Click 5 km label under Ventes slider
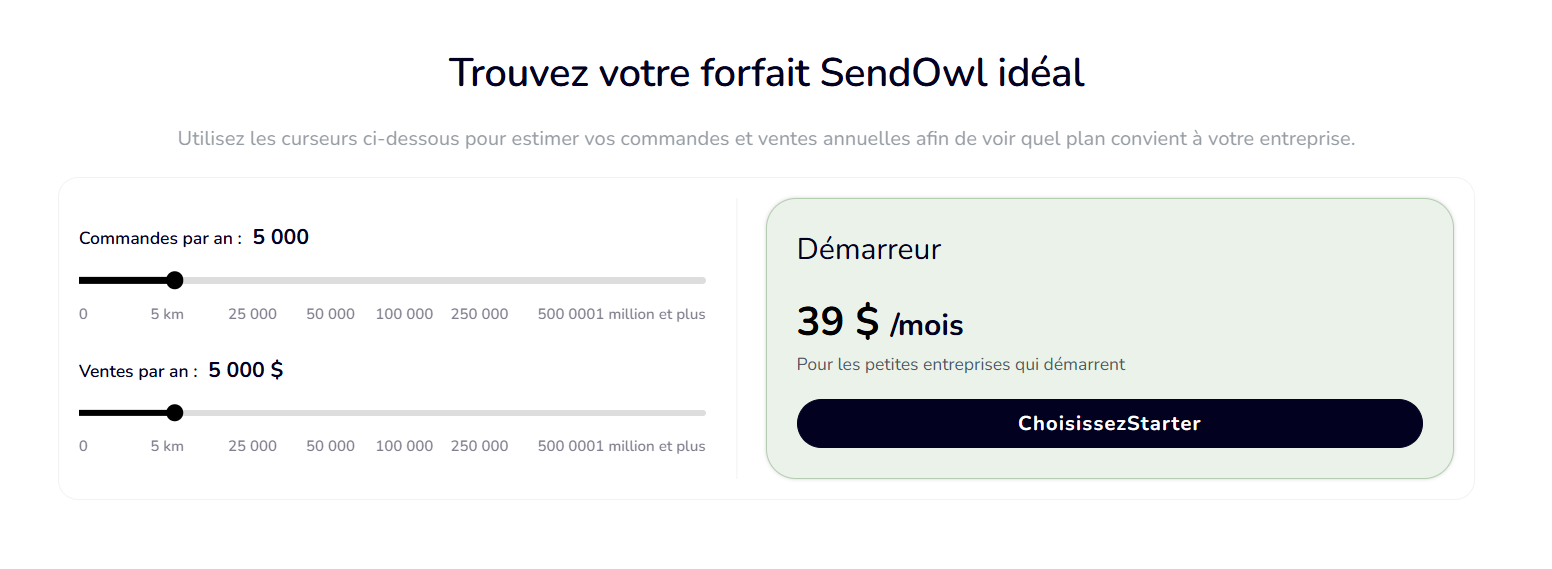The height and width of the screenshot is (569, 1552). click(167, 446)
